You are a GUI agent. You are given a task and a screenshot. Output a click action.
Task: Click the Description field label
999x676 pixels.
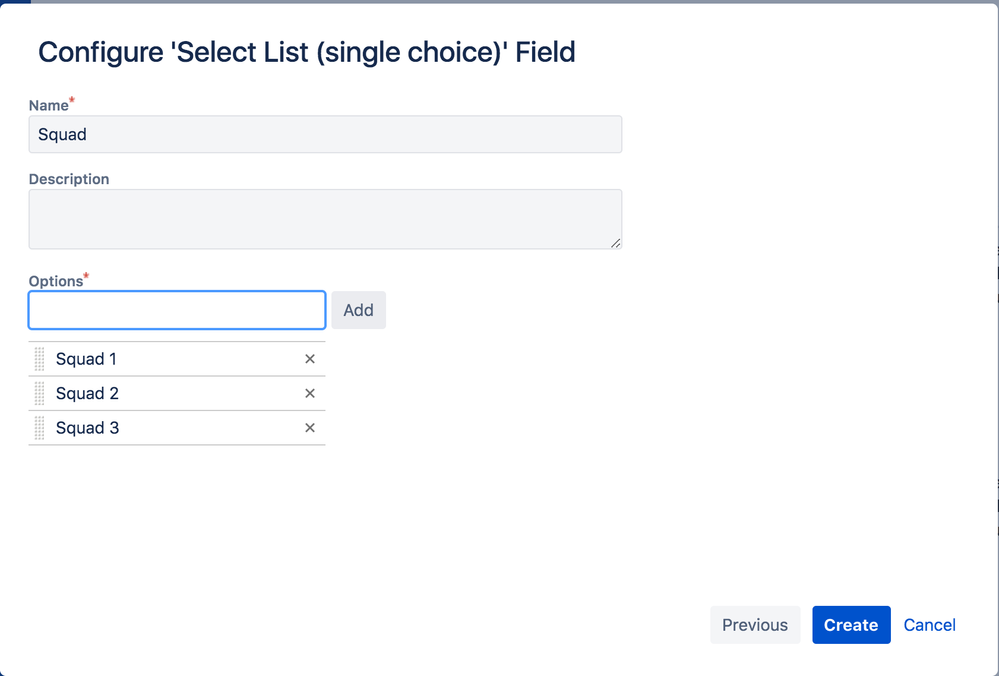click(69, 179)
